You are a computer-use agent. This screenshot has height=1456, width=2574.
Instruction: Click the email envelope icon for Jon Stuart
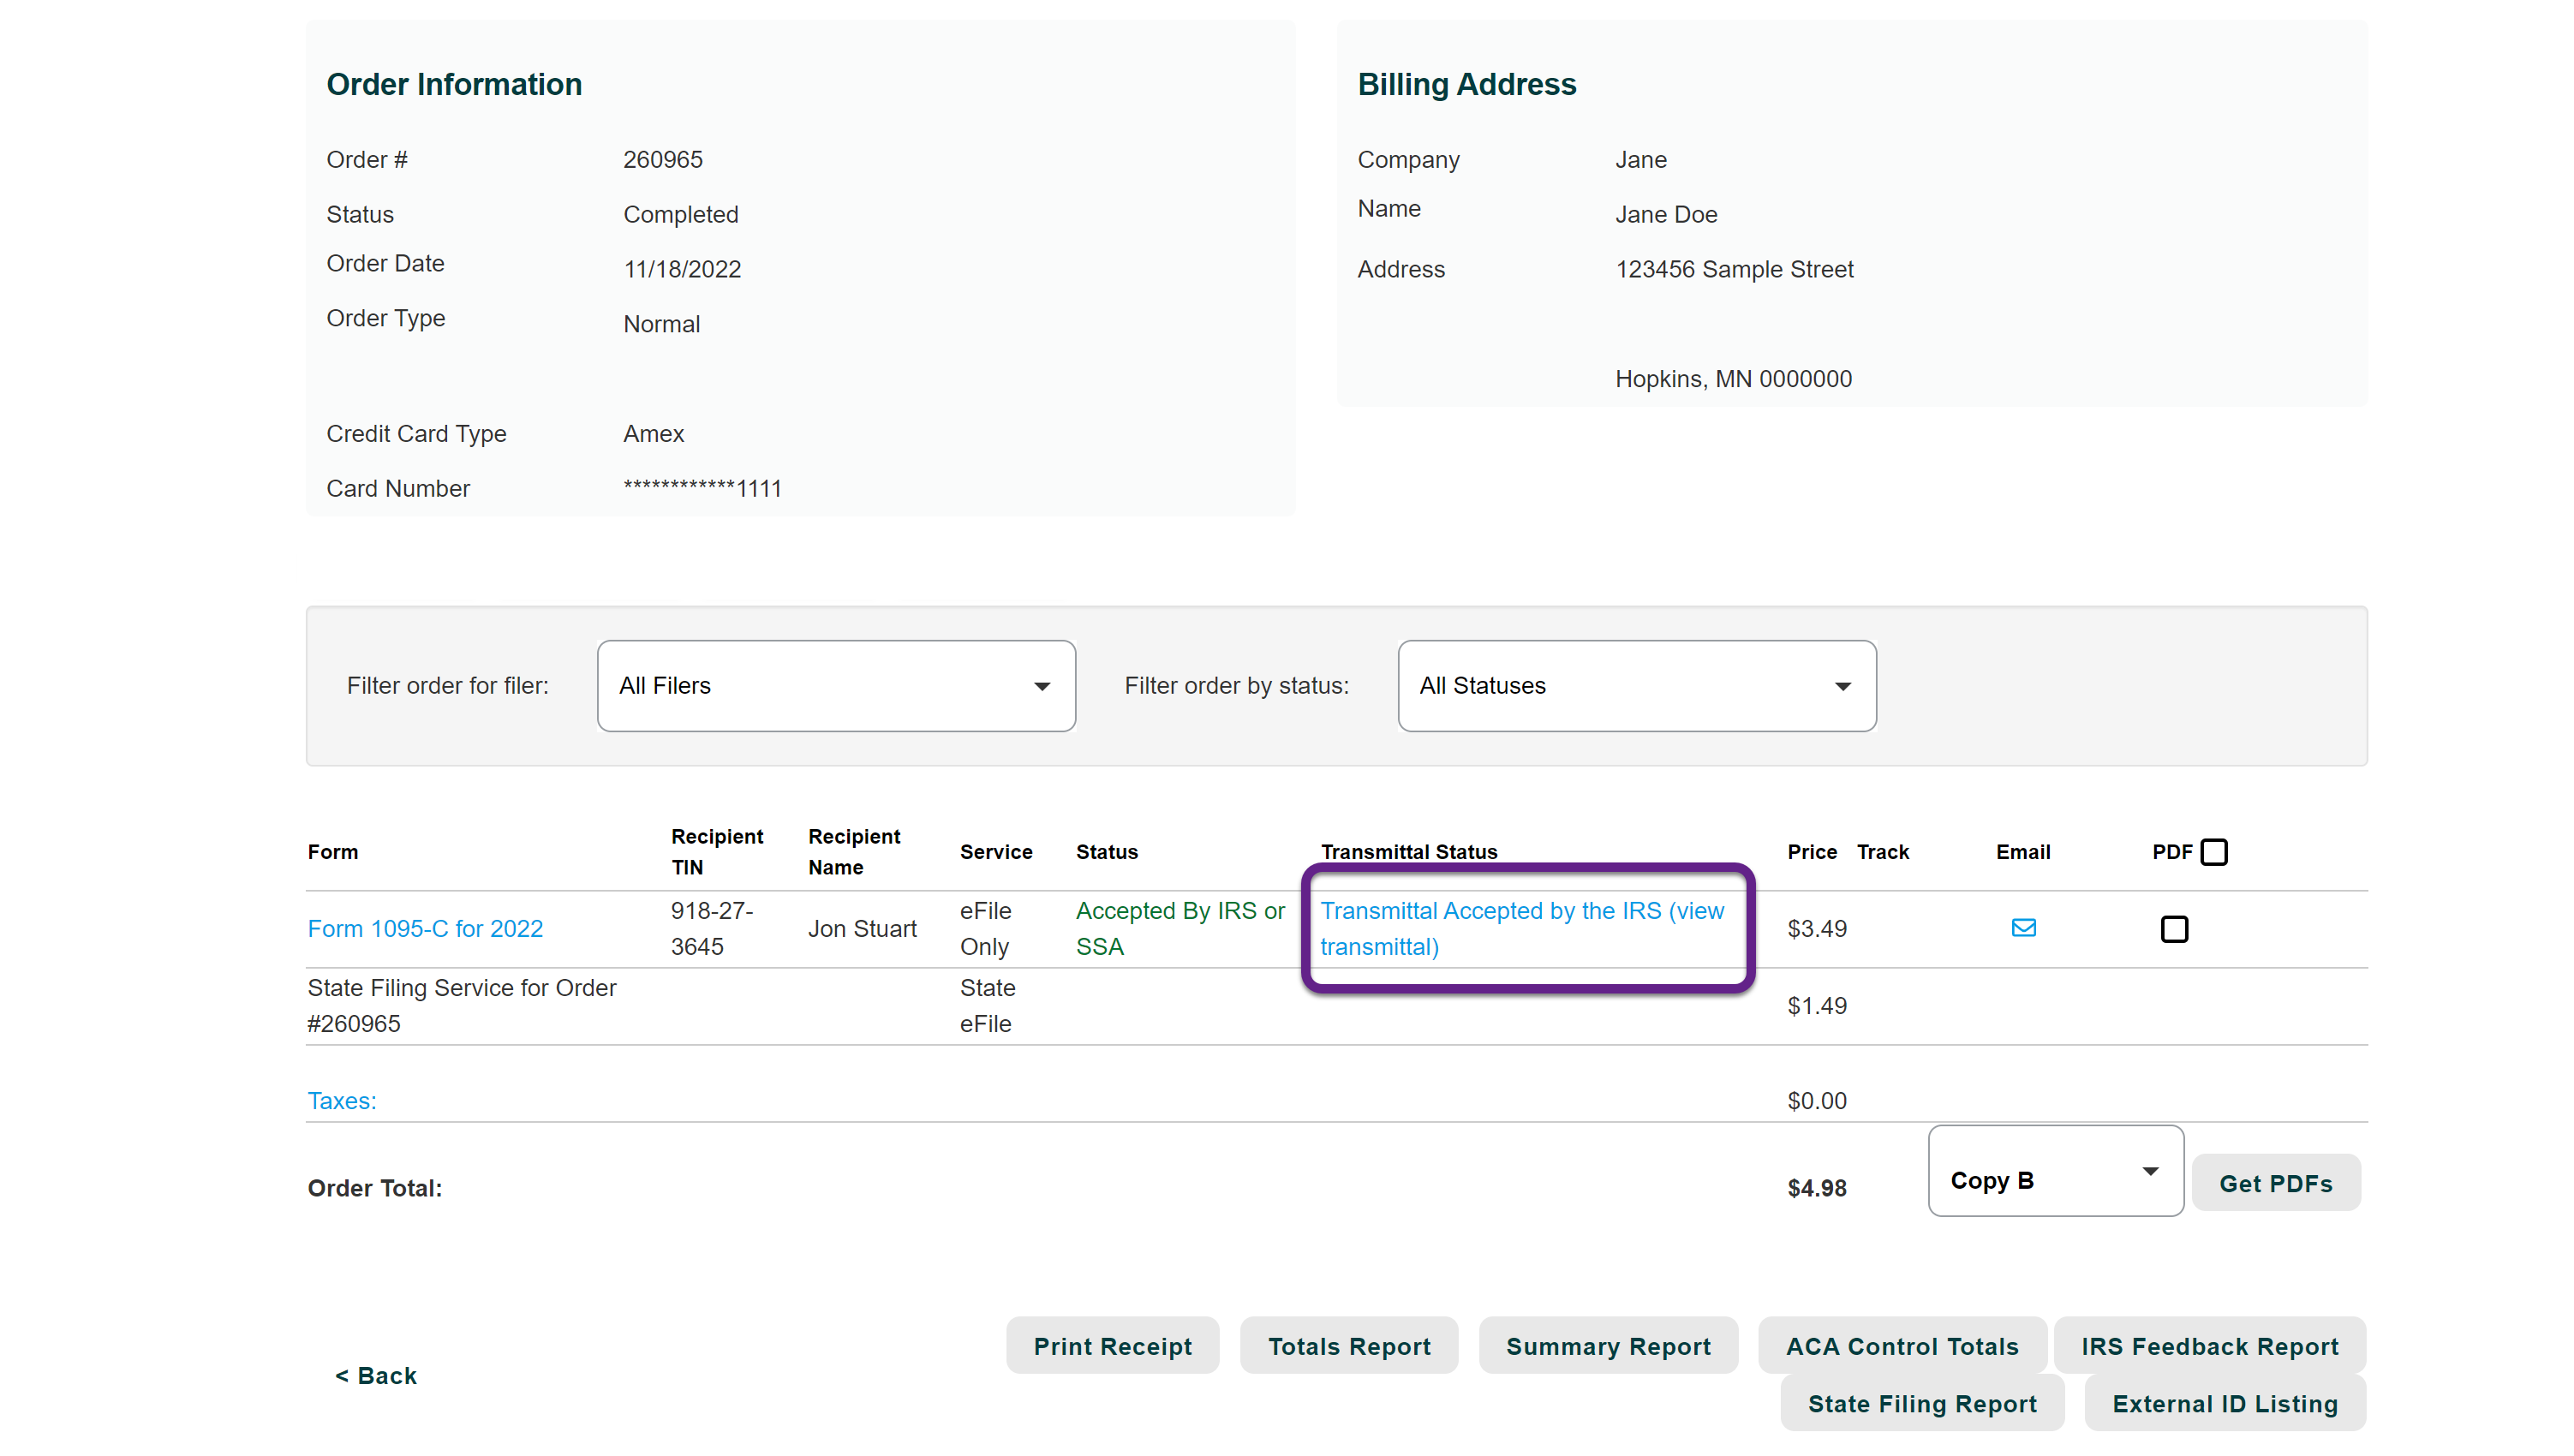coord(2023,928)
